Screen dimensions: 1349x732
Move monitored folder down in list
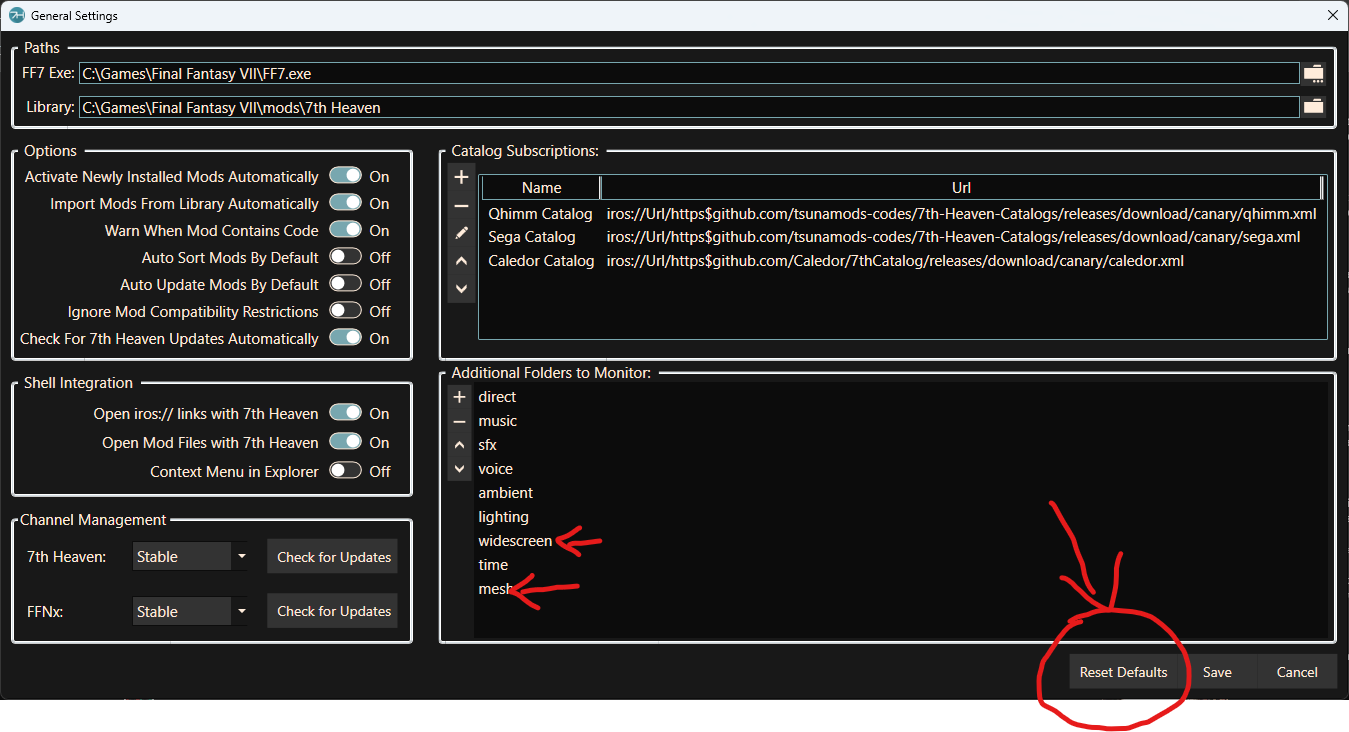click(460, 469)
